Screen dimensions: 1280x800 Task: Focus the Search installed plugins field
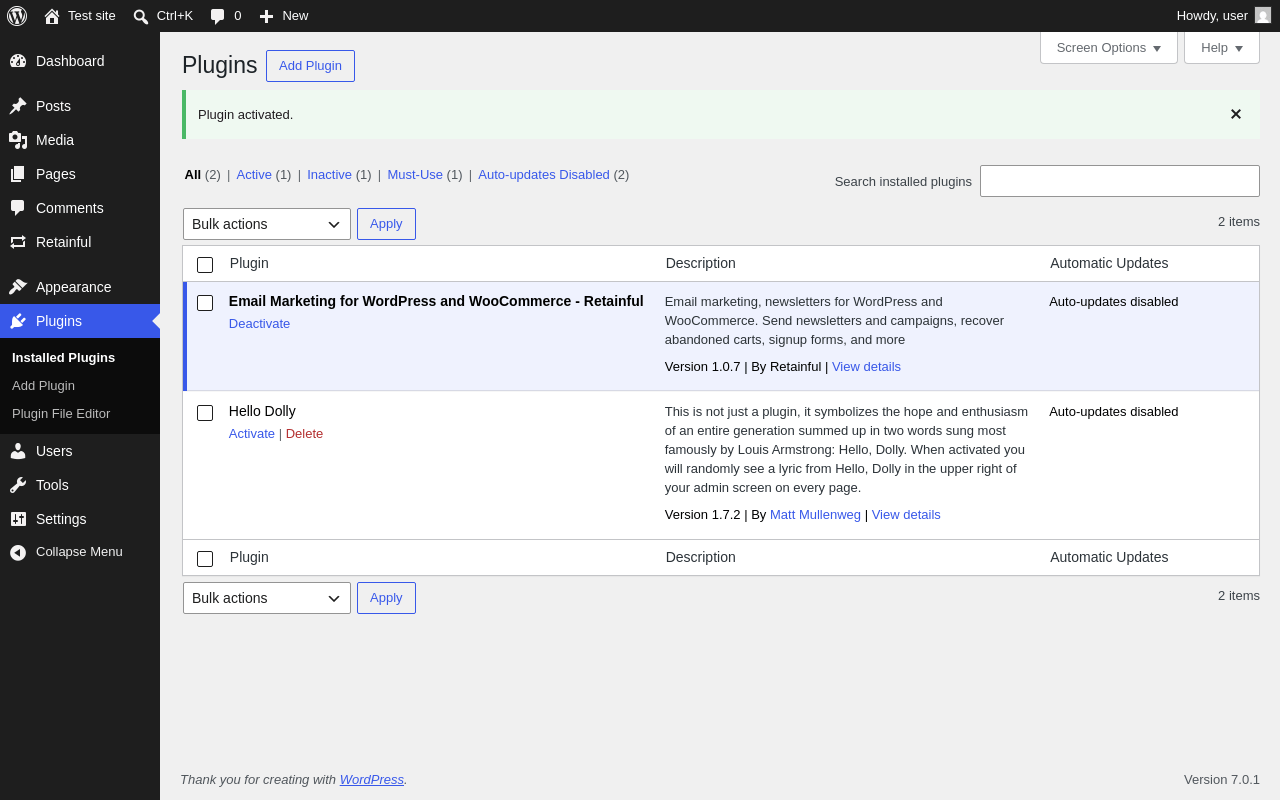1120,181
